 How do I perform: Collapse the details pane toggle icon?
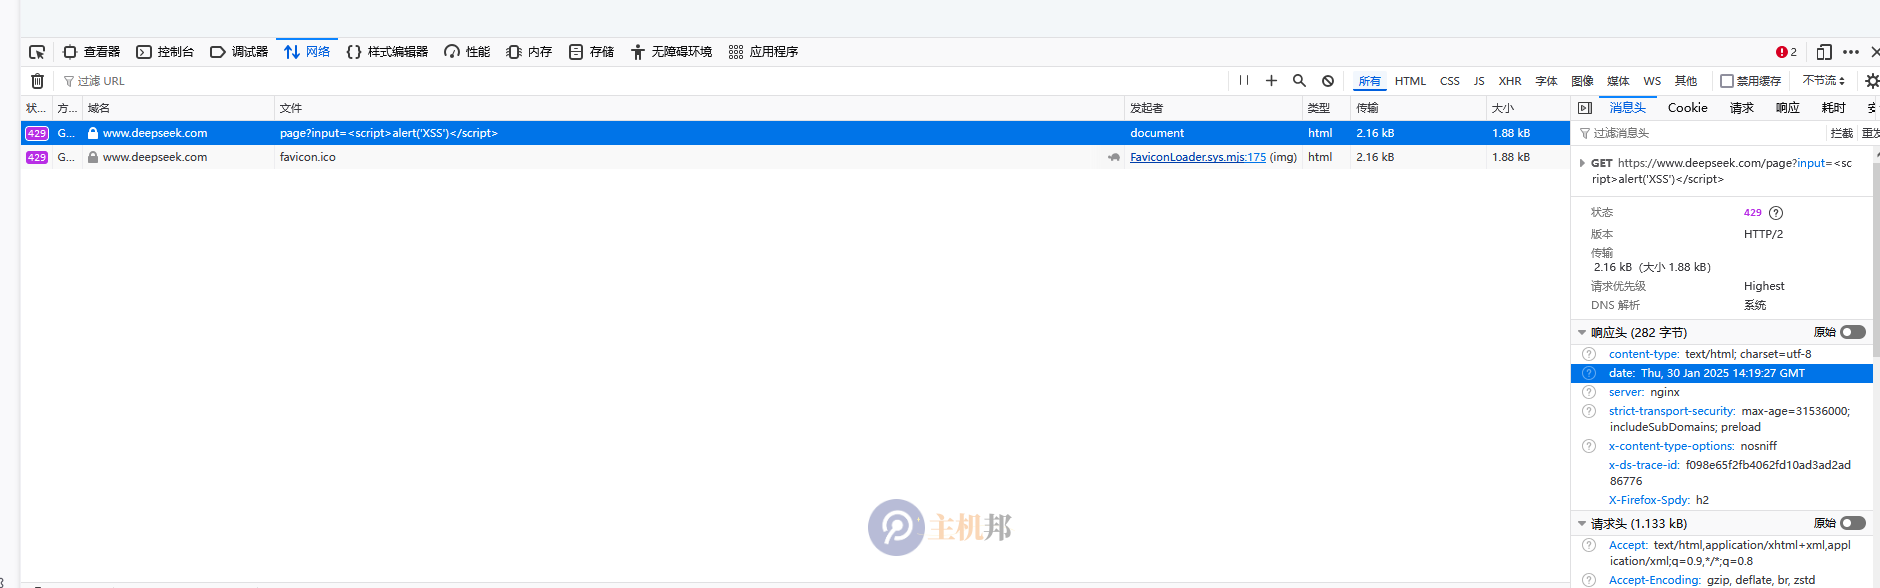tap(1584, 108)
